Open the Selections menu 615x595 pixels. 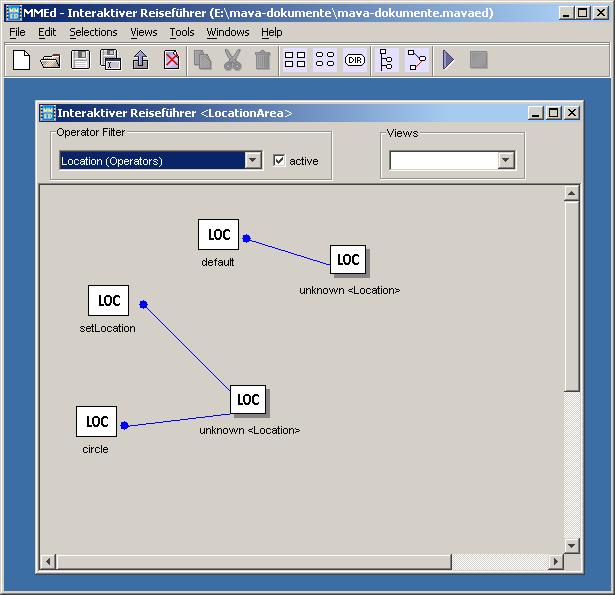coord(93,32)
